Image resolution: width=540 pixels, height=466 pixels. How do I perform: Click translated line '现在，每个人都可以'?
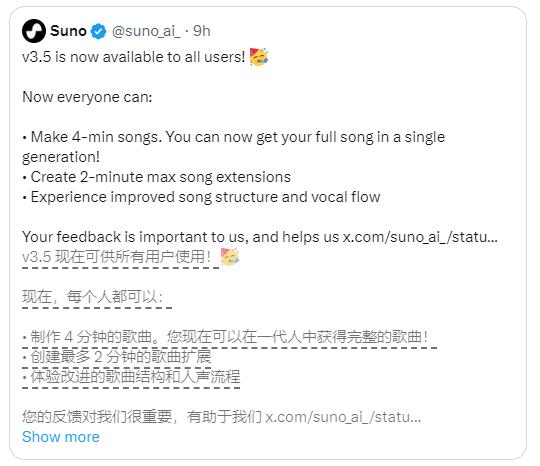pos(92,297)
